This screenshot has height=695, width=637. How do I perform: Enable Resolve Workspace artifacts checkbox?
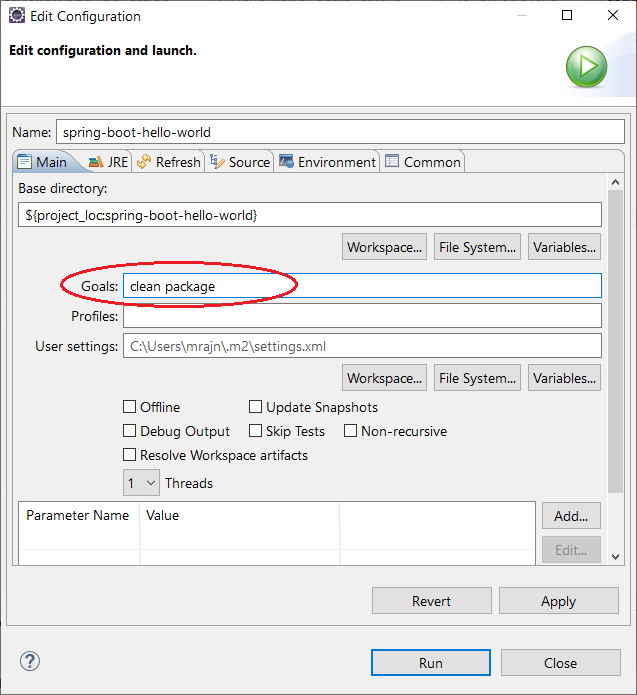click(x=129, y=455)
